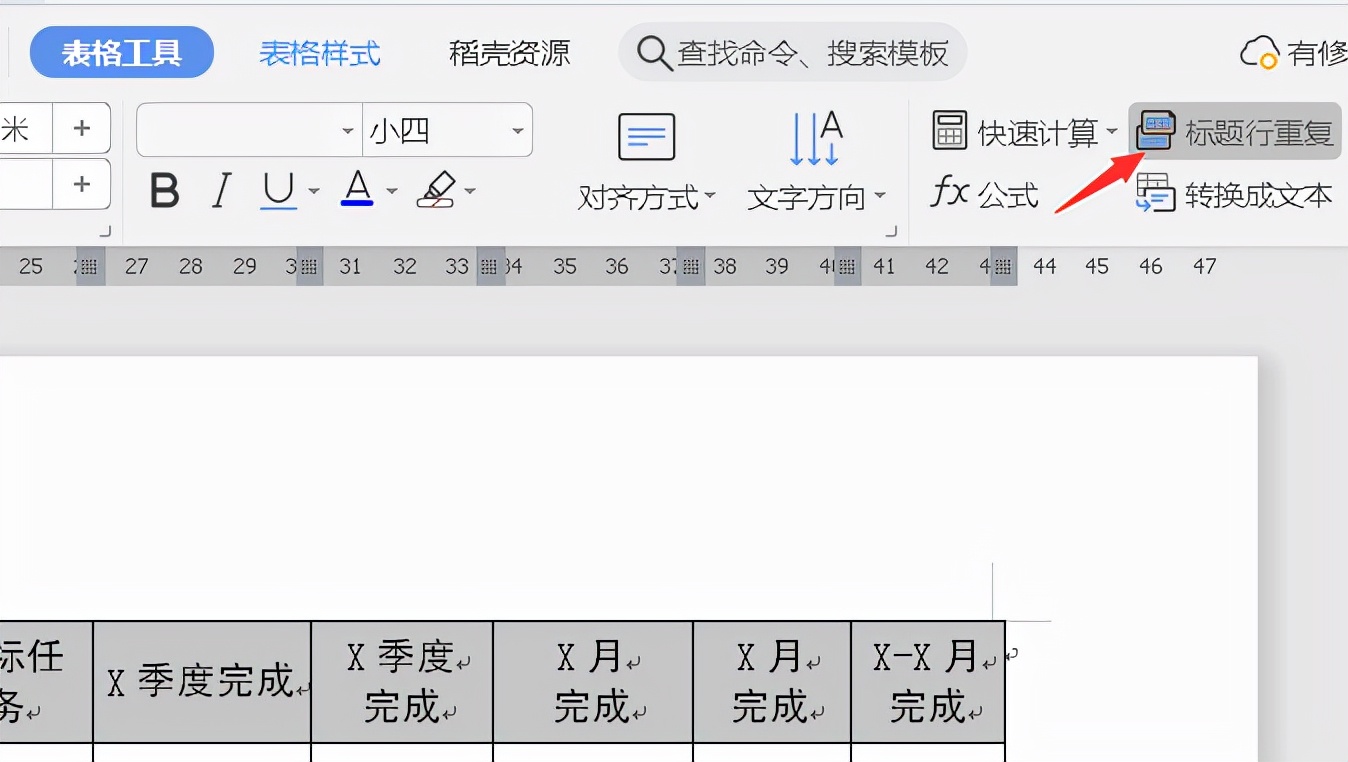Click the 文字方向 text direction icon
The height and width of the screenshot is (762, 1348).
pyautogui.click(x=815, y=140)
